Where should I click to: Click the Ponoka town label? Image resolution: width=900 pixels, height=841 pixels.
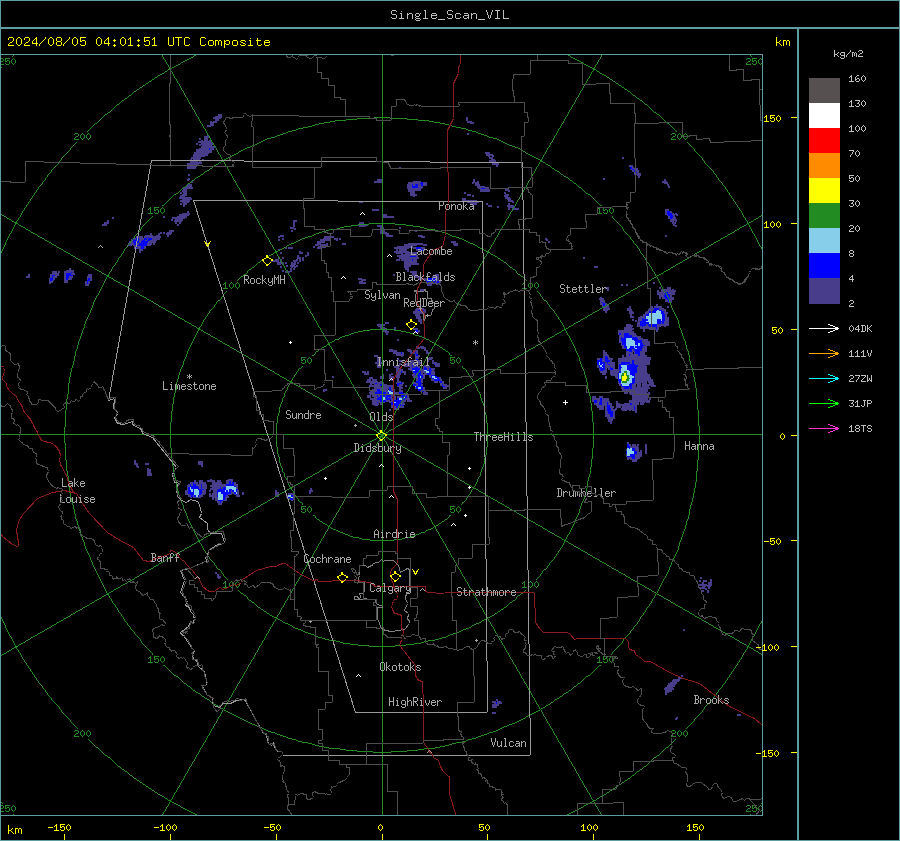tap(456, 206)
